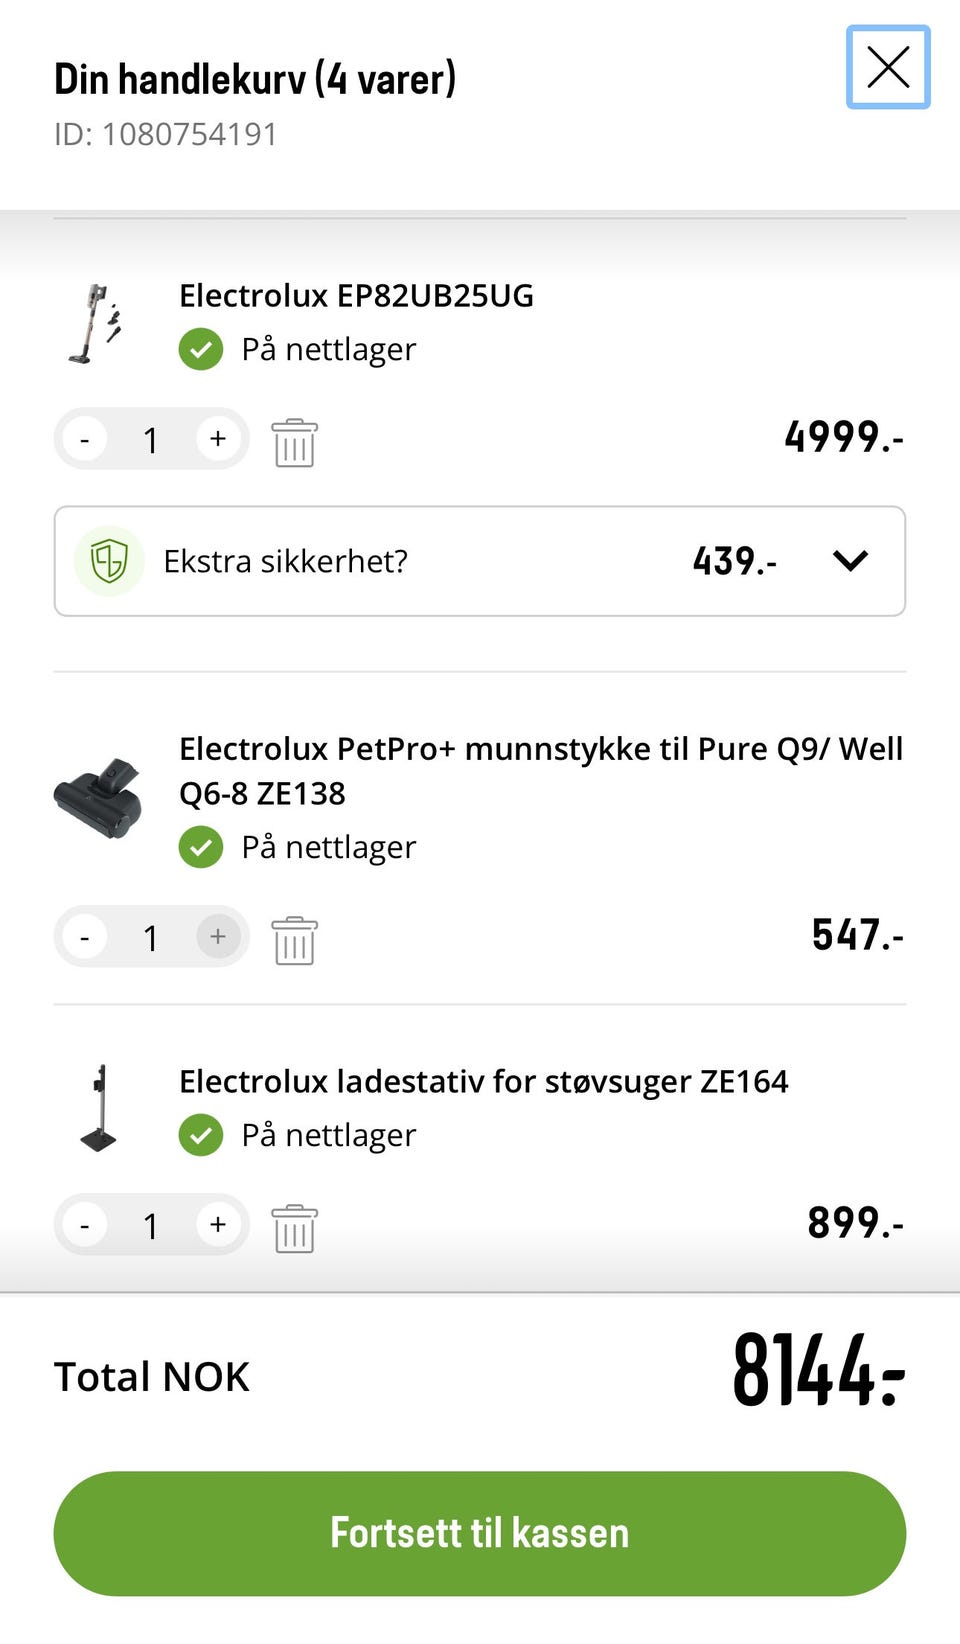Delete Electrolux EP82UB25UG from cart

[294, 442]
